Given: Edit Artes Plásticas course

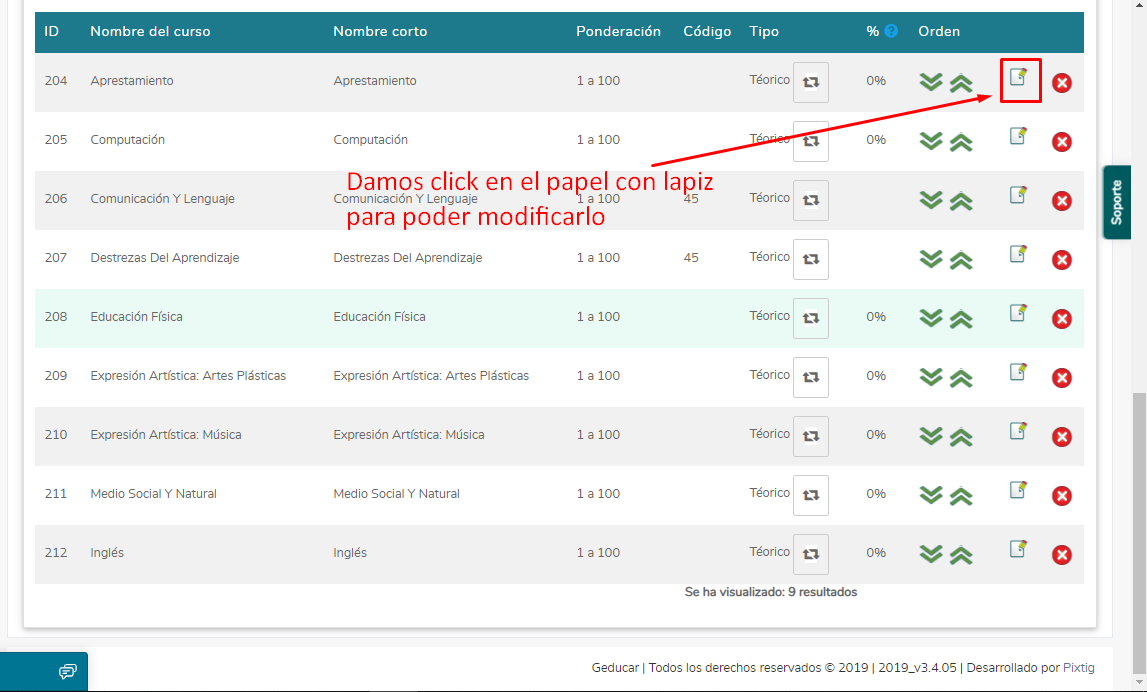Looking at the screenshot, I should (1018, 372).
